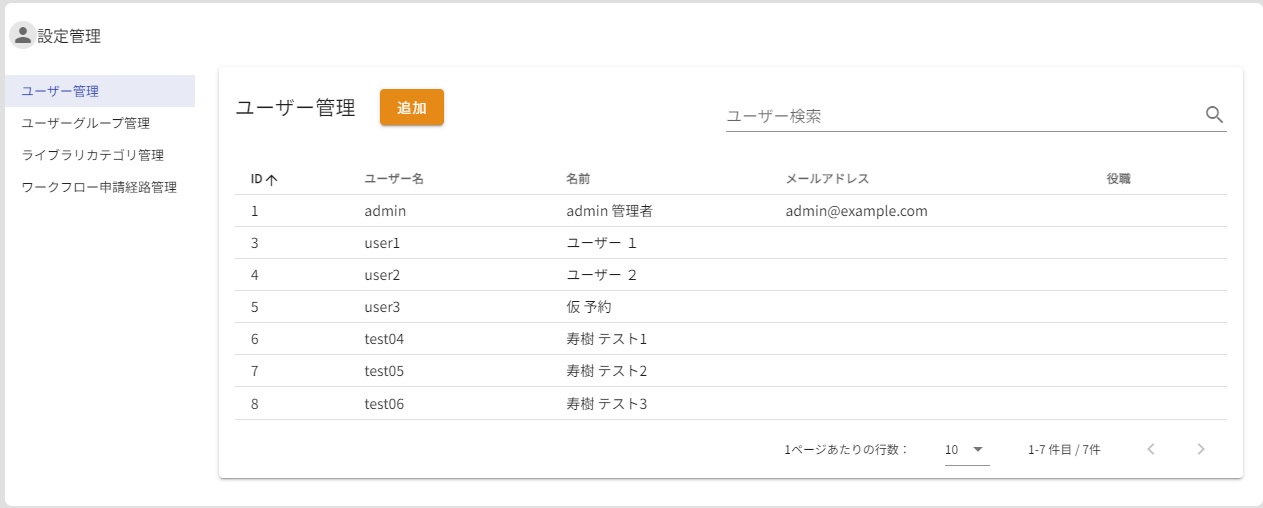Click the ID sort ascending arrow

pyautogui.click(x=271, y=180)
